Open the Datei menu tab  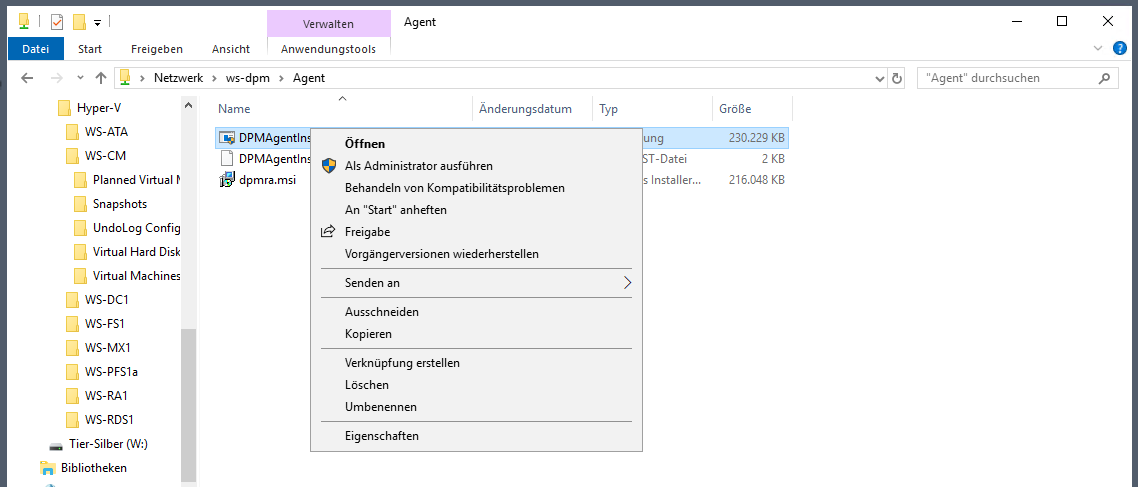[x=36, y=49]
